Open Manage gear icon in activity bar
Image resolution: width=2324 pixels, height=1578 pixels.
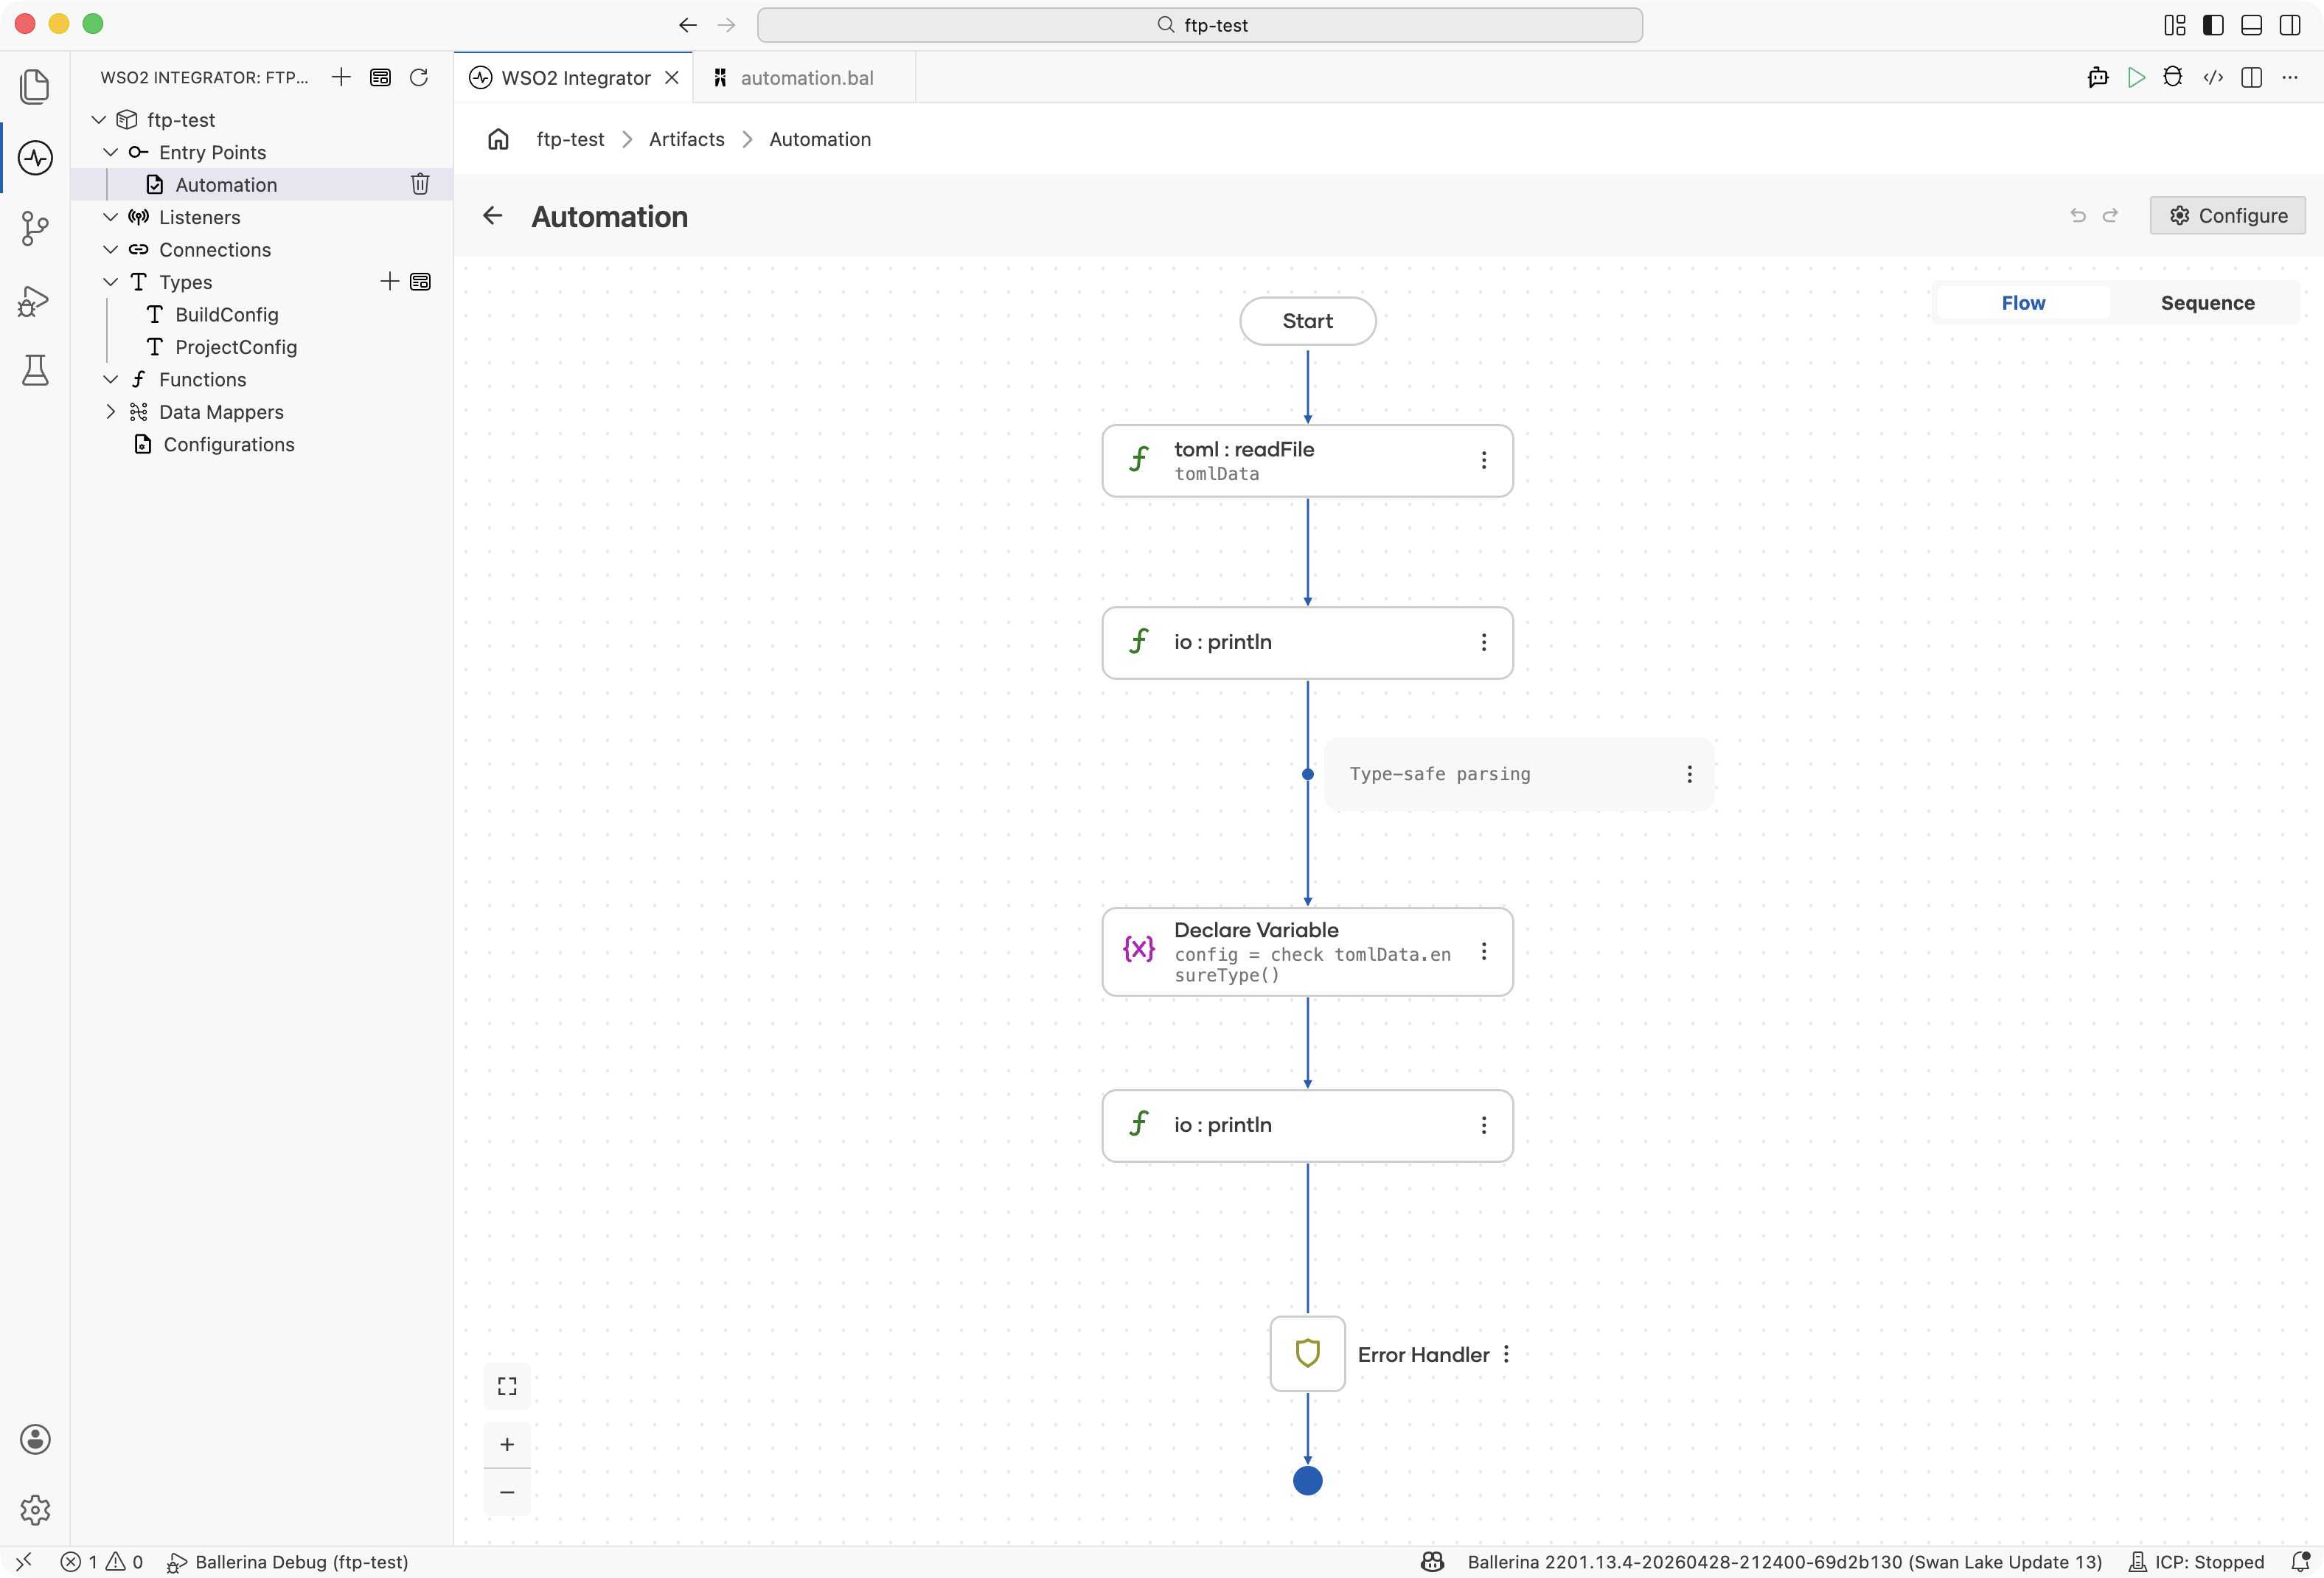tap(35, 1510)
